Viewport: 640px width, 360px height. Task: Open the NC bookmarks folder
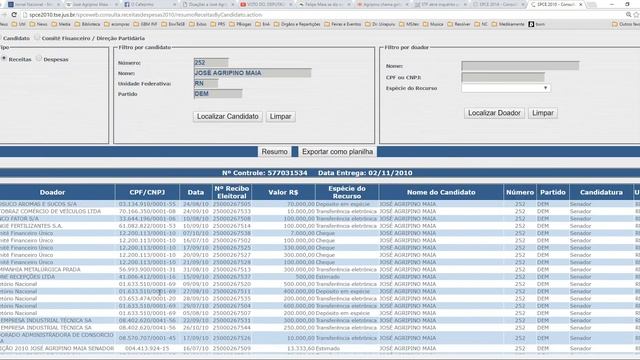pos(481,24)
